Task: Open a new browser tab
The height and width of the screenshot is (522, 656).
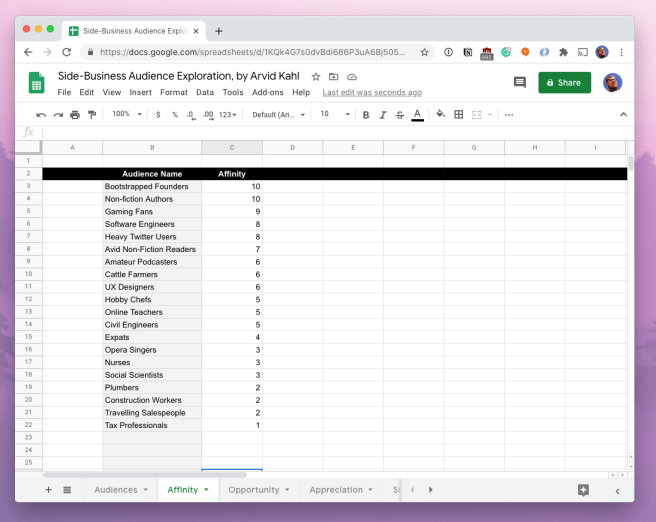Action: click(218, 31)
